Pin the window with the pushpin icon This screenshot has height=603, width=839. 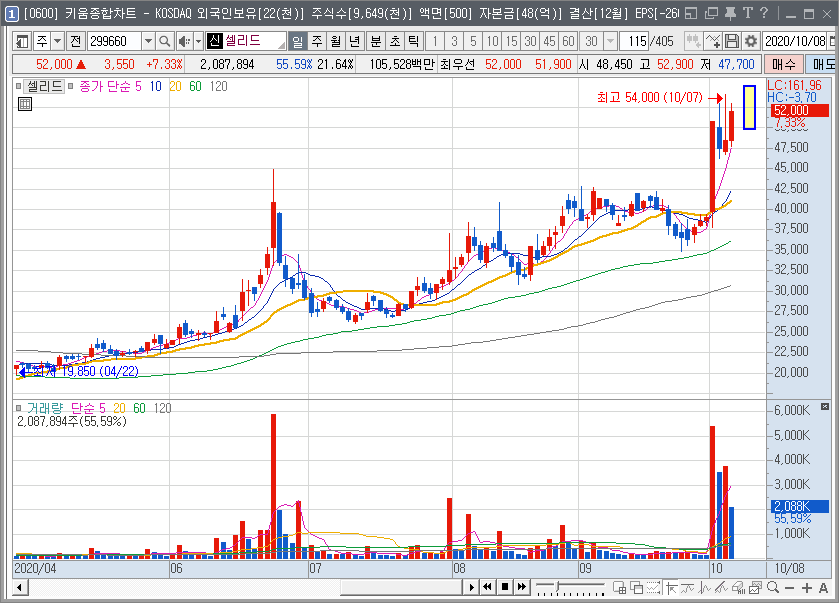(x=730, y=13)
